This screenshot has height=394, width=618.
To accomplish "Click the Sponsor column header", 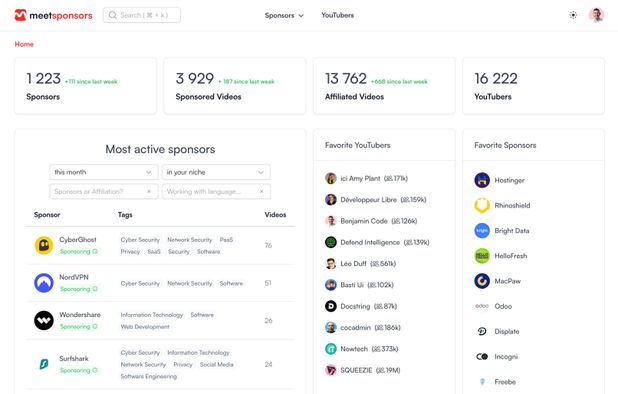I will tap(47, 215).
